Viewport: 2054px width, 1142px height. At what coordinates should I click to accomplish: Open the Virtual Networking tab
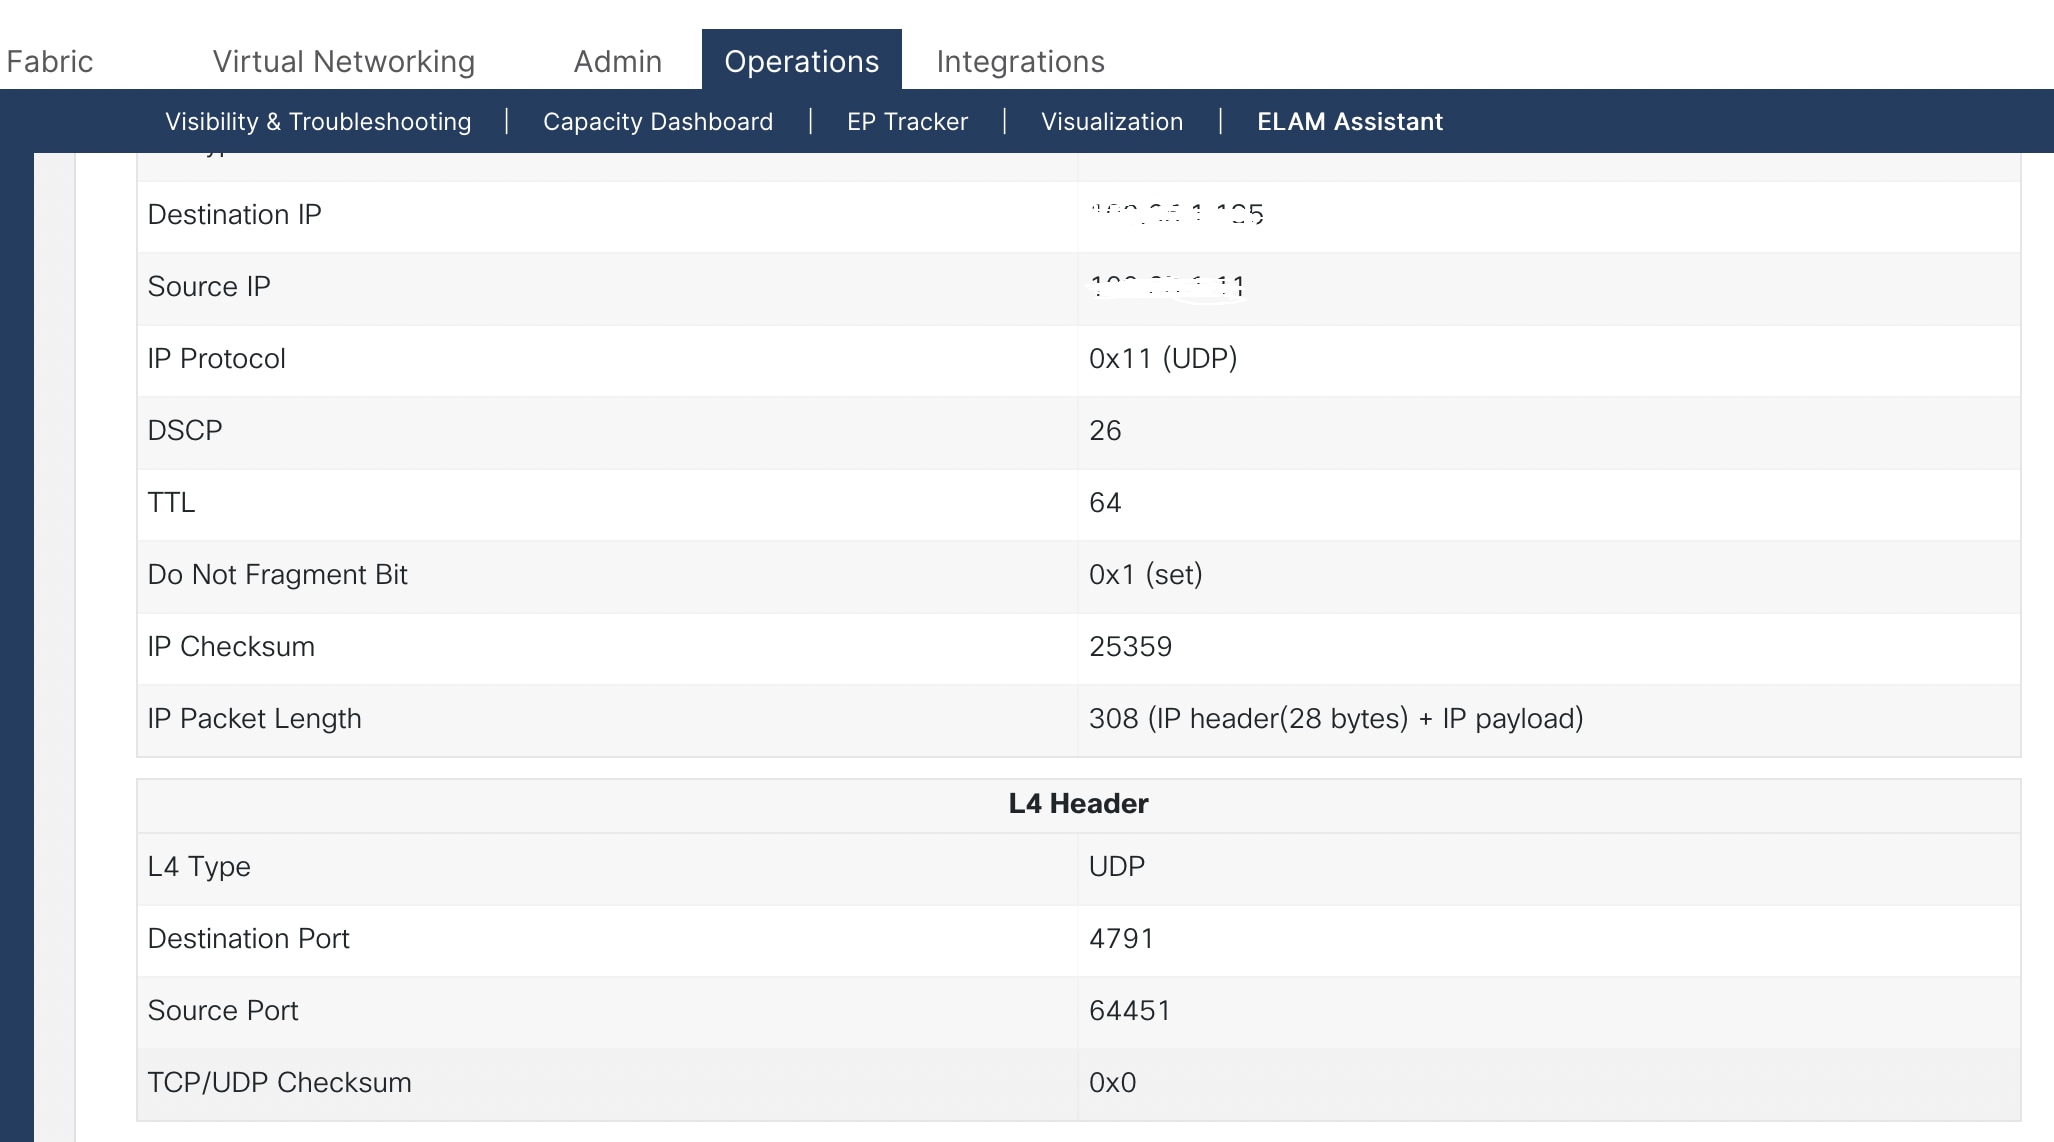click(343, 61)
